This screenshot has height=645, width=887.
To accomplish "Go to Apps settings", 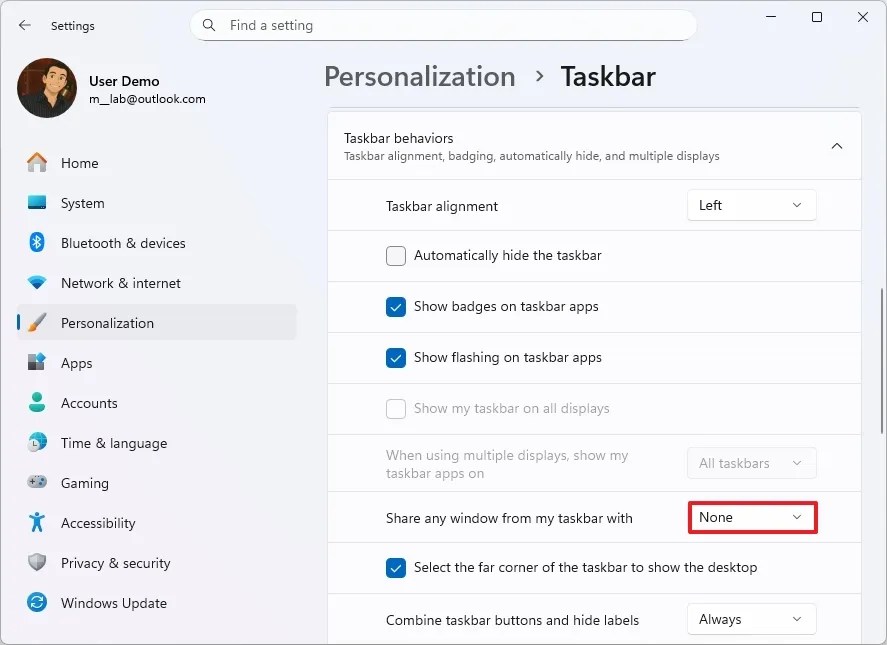I will (76, 363).
